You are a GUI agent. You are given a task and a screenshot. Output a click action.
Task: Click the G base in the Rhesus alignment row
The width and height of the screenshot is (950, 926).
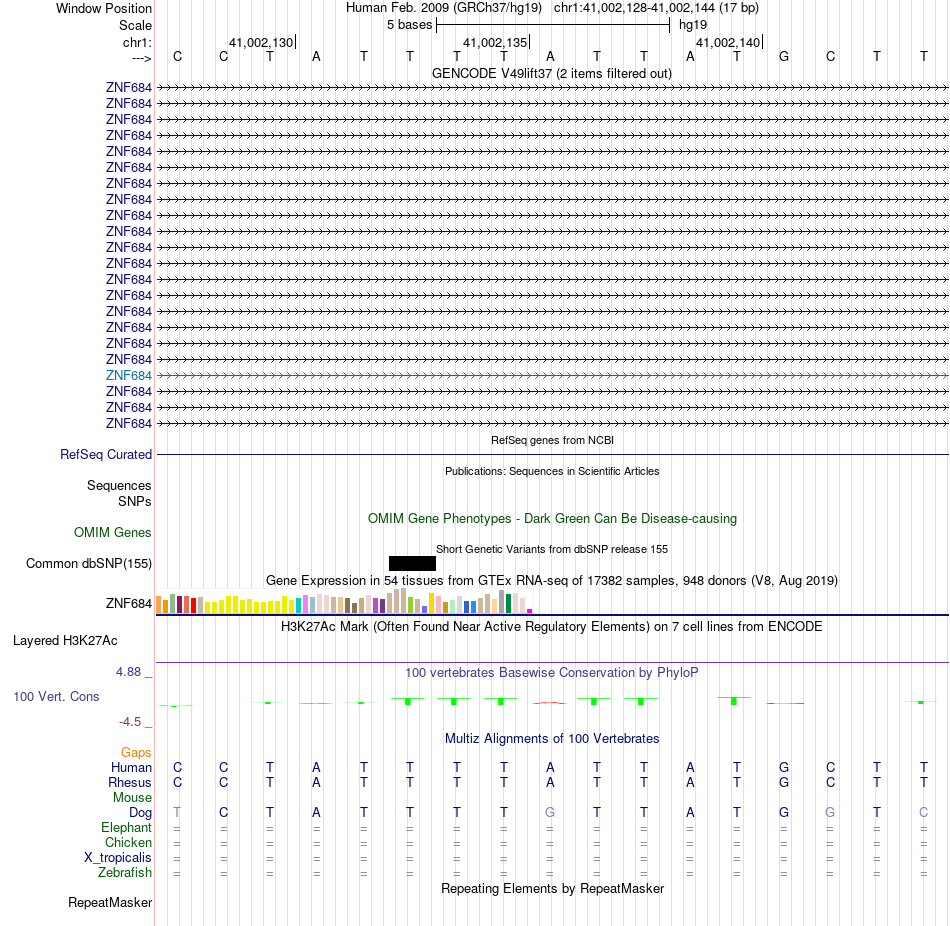[783, 782]
